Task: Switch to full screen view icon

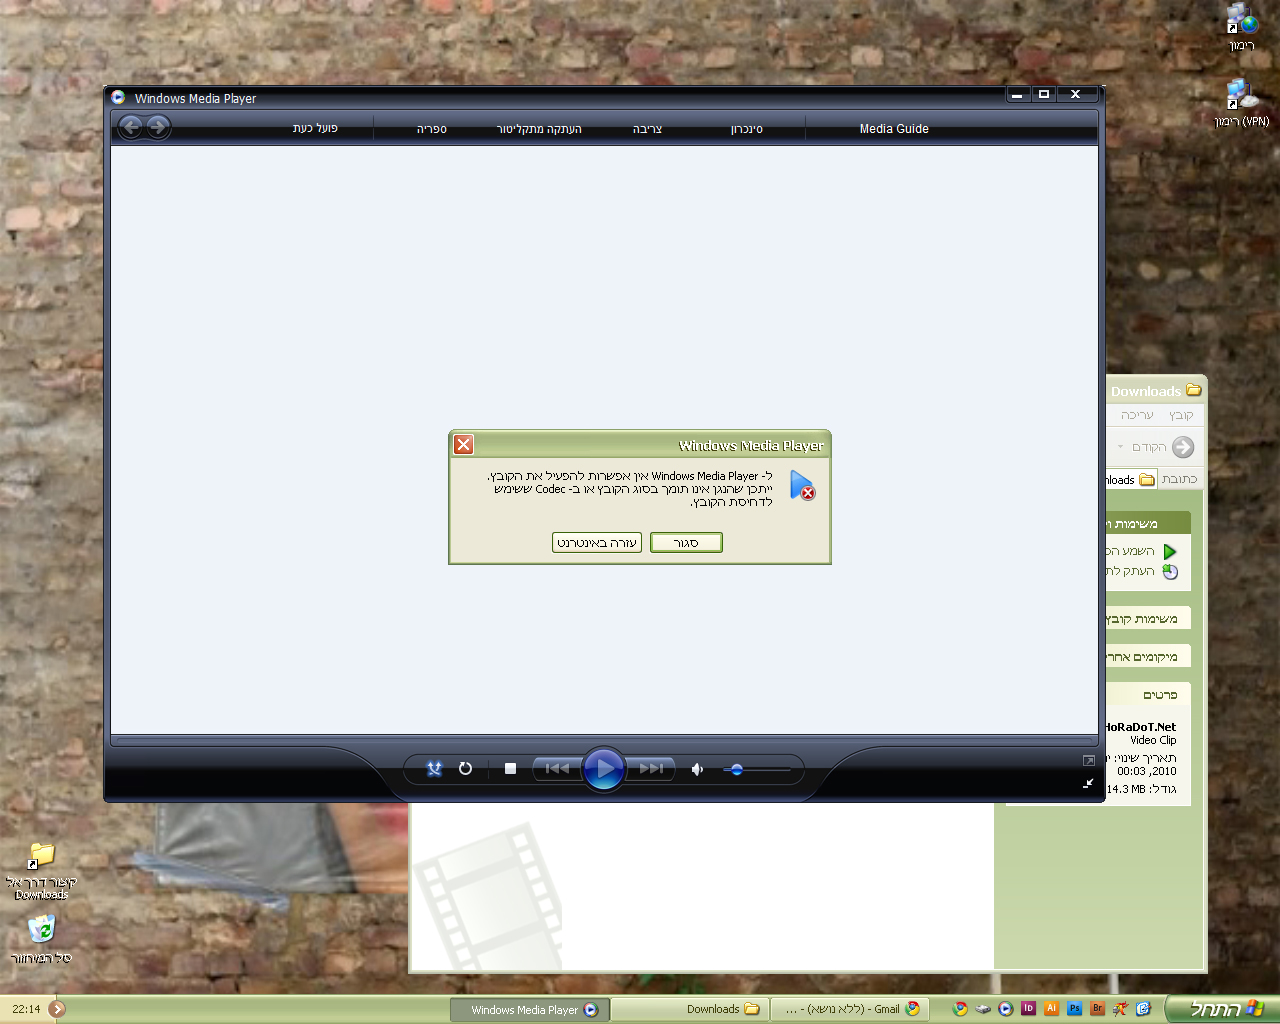Action: [x=1089, y=761]
